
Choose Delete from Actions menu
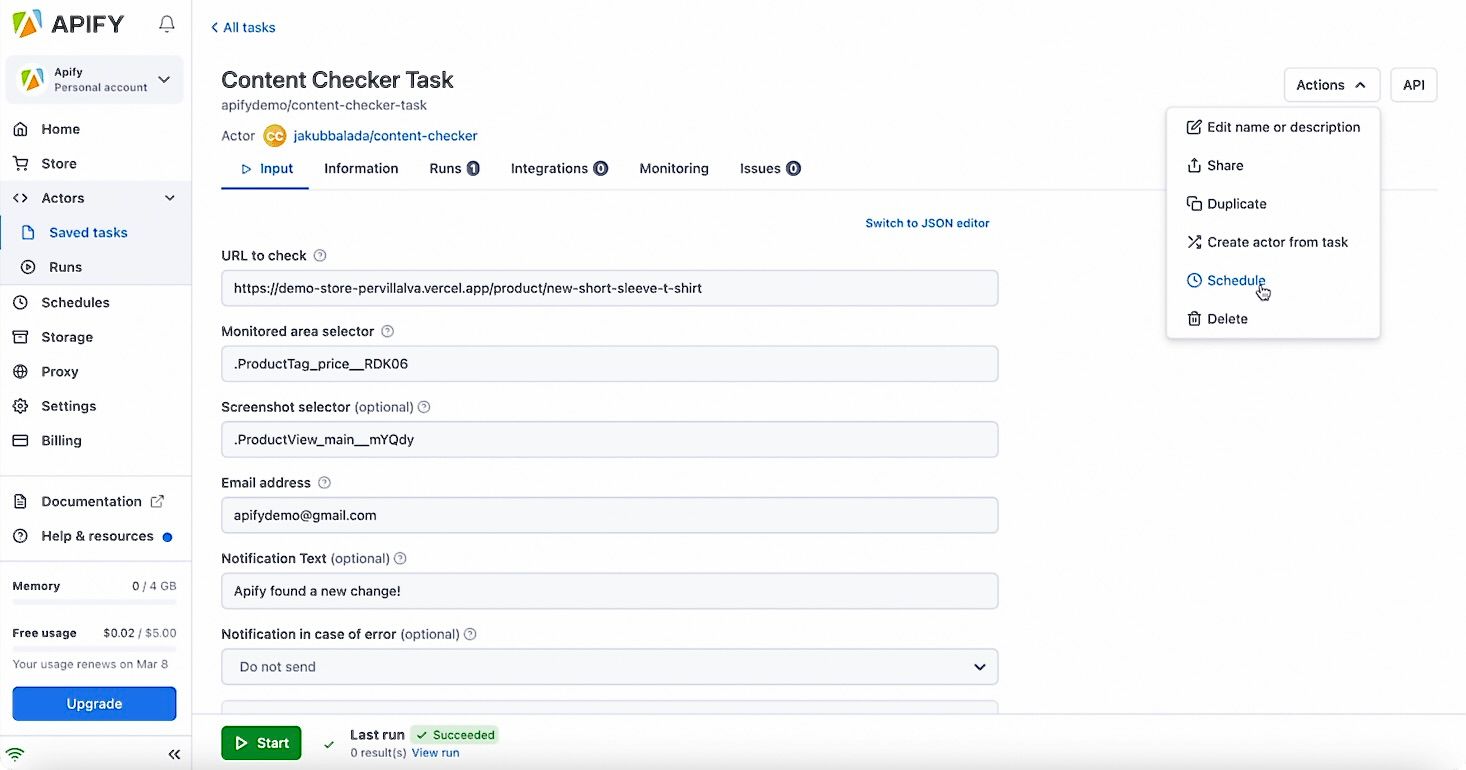tap(1273, 318)
